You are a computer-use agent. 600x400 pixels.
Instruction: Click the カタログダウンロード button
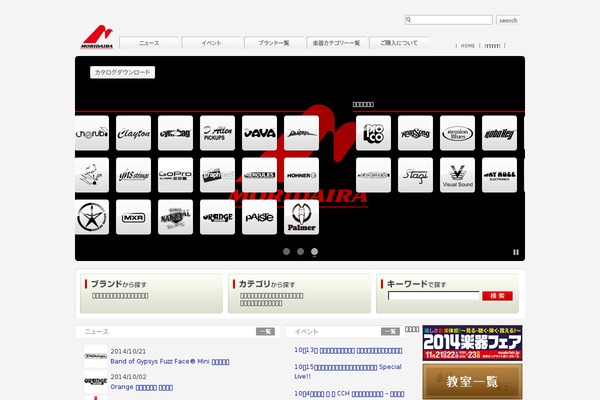(x=122, y=72)
